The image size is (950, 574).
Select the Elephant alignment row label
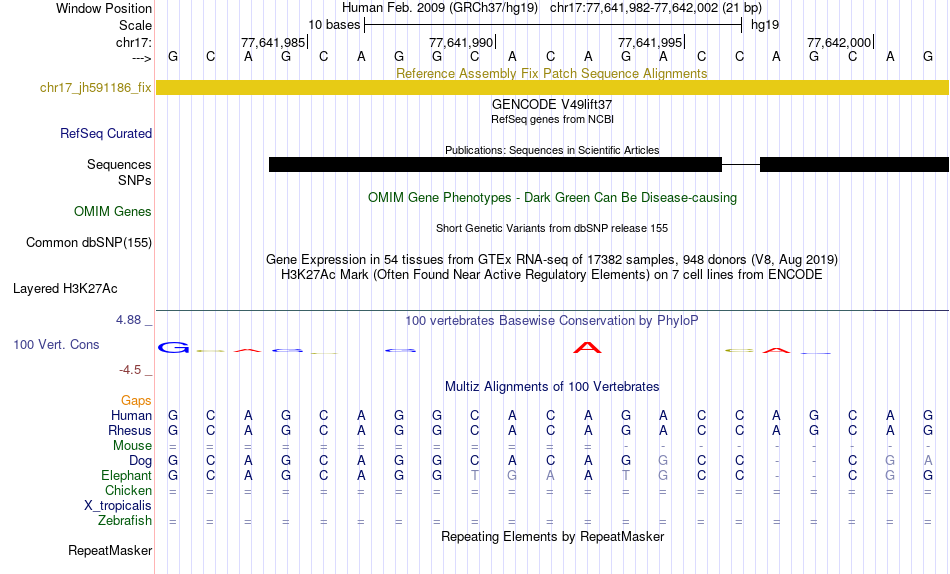[126, 476]
